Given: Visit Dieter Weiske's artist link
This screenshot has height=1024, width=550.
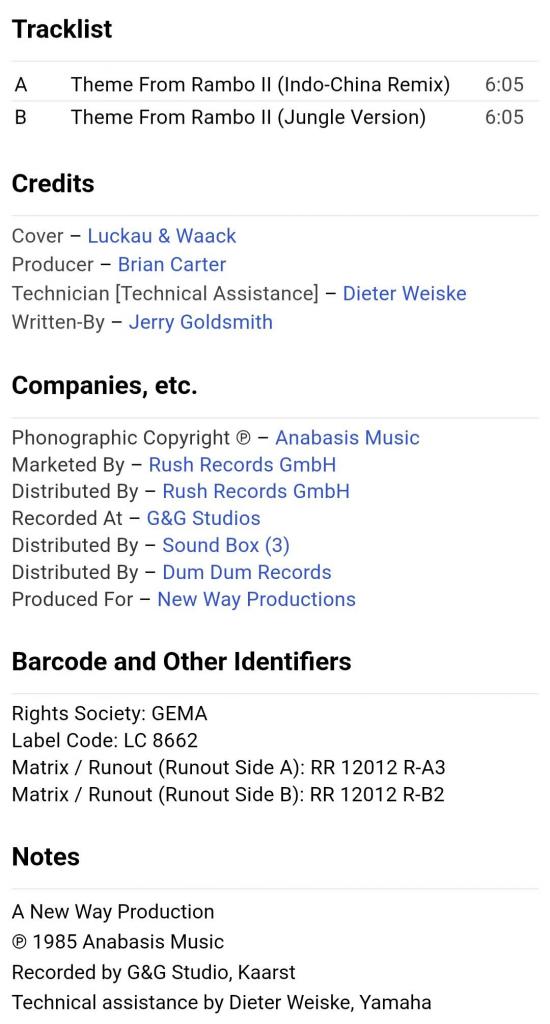Looking at the screenshot, I should [404, 293].
